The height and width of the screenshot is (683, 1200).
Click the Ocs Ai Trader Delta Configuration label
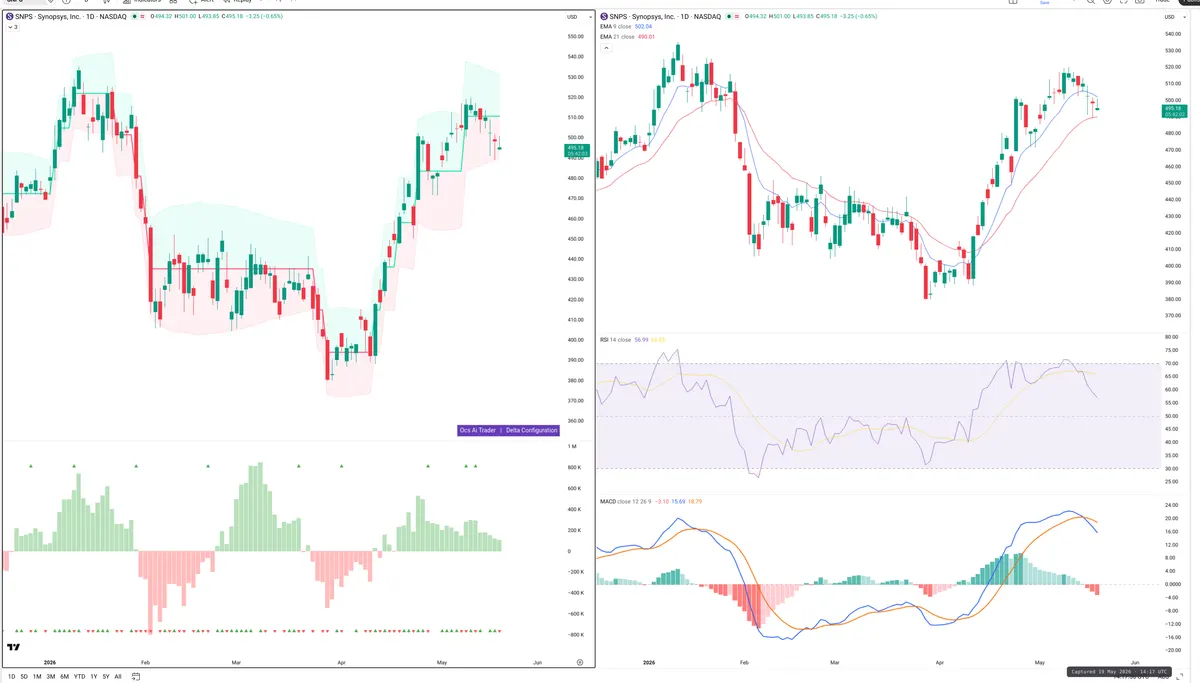coord(508,431)
